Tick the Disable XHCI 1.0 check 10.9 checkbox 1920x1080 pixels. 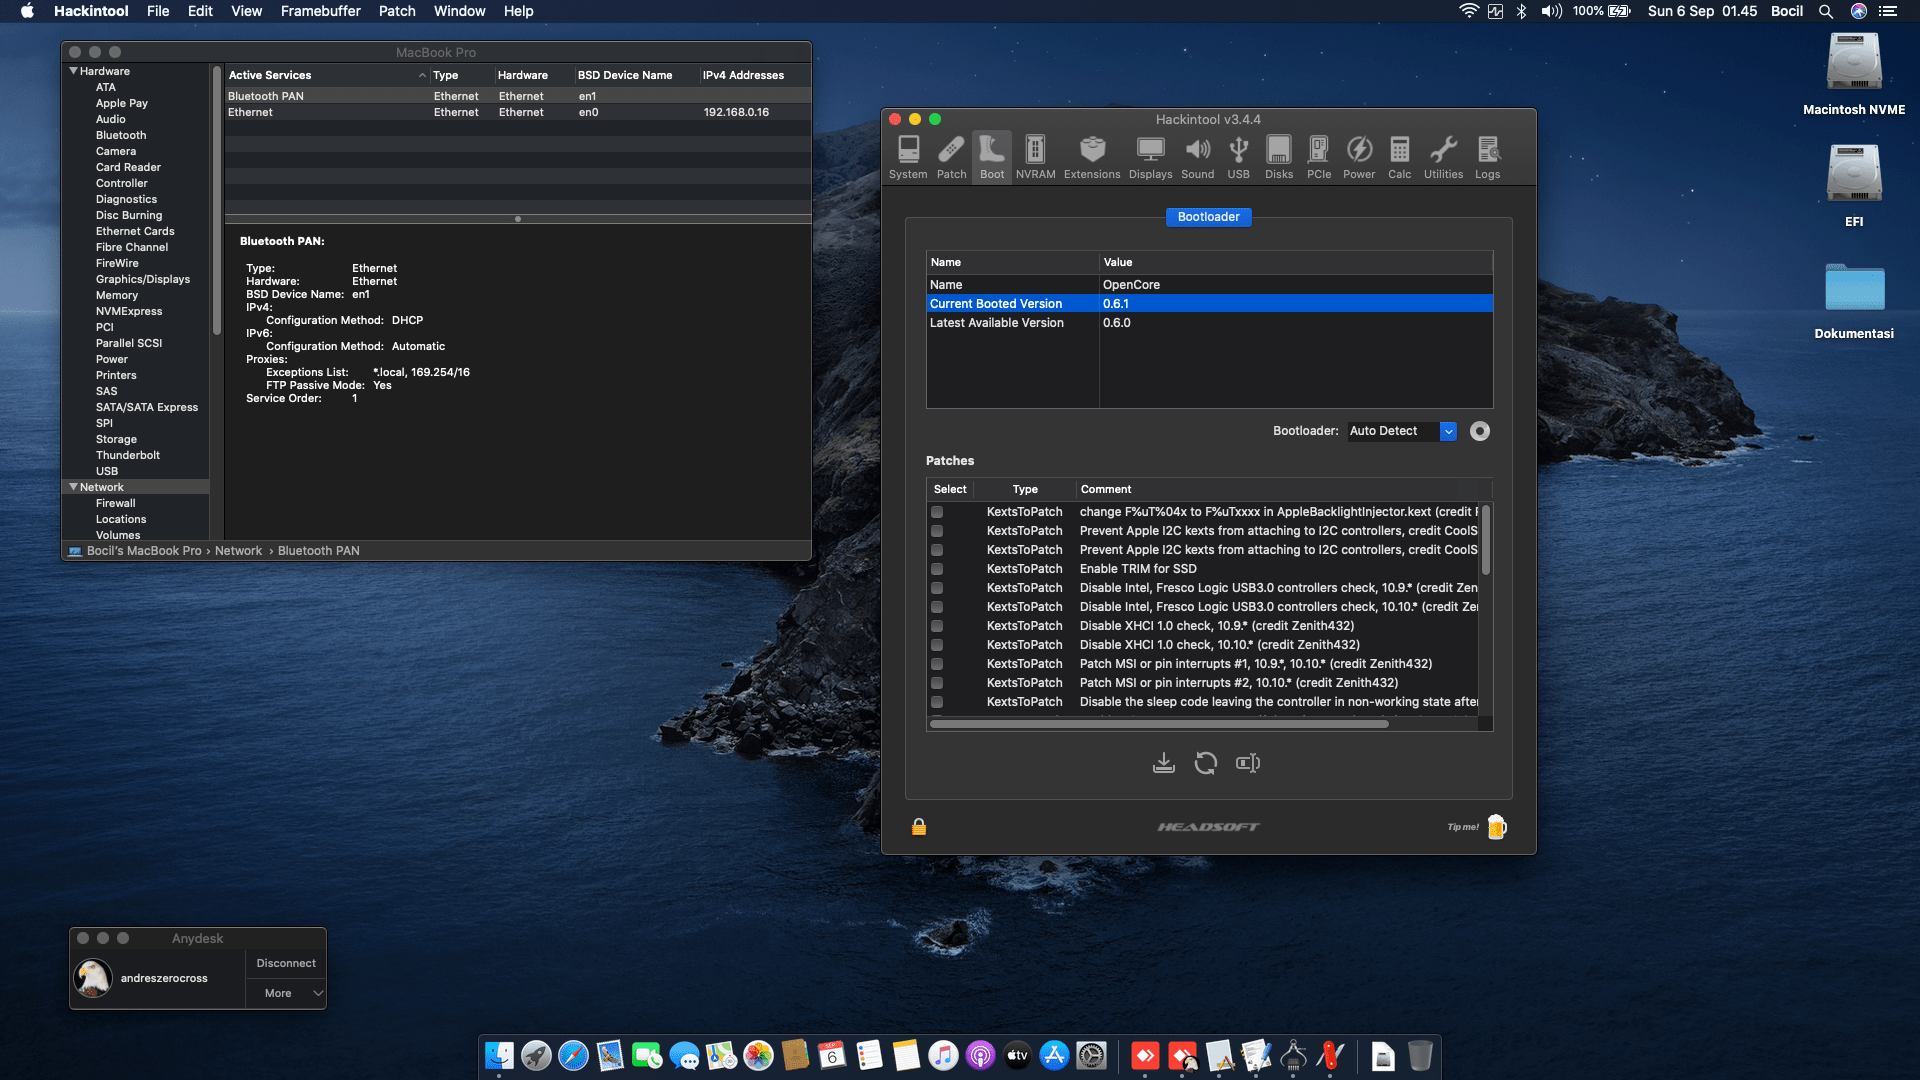937,626
